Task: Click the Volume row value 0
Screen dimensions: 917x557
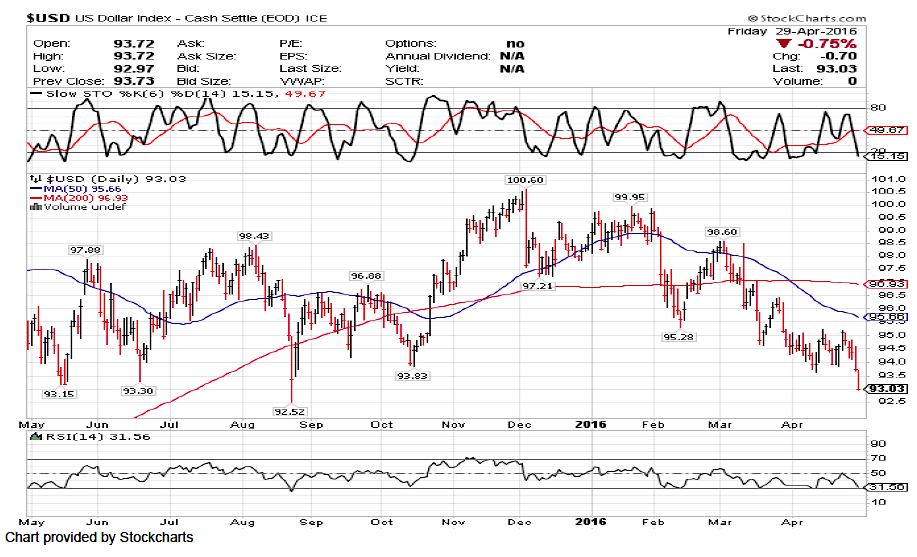Action: coord(853,81)
